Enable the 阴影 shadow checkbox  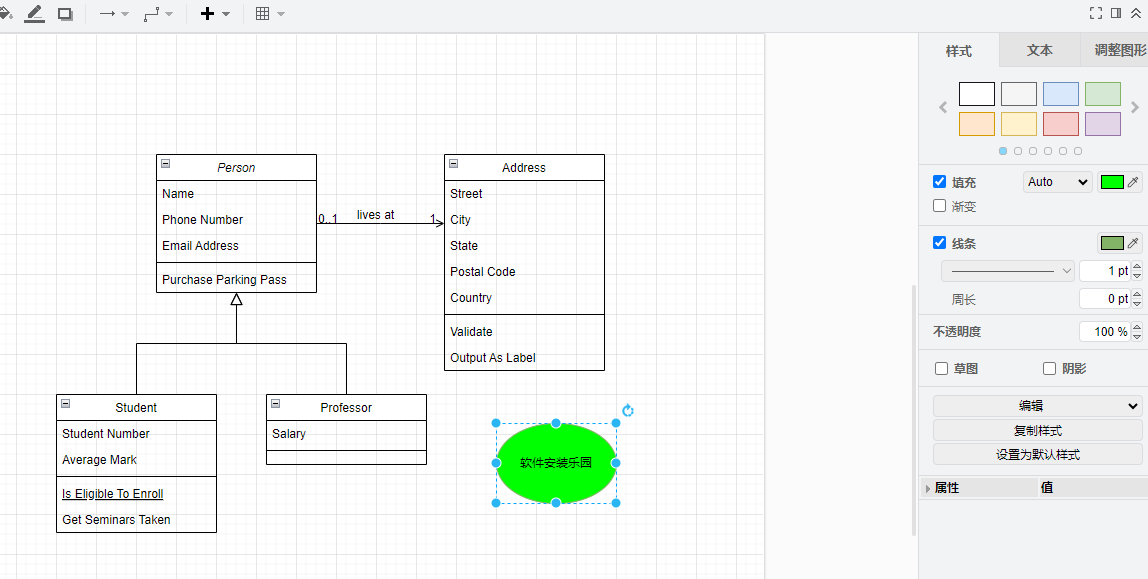pyautogui.click(x=1049, y=369)
